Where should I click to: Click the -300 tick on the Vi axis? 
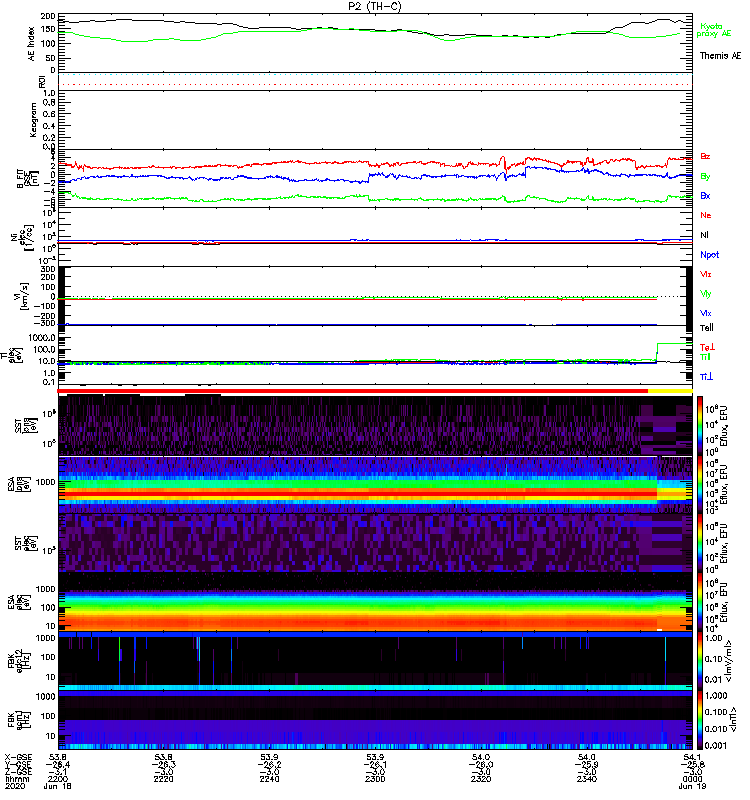click(x=45, y=323)
